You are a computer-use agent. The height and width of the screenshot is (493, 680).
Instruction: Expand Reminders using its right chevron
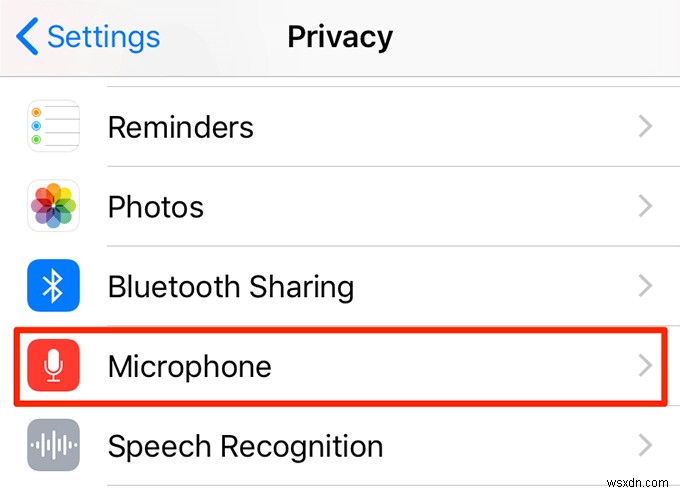pyautogui.click(x=646, y=127)
